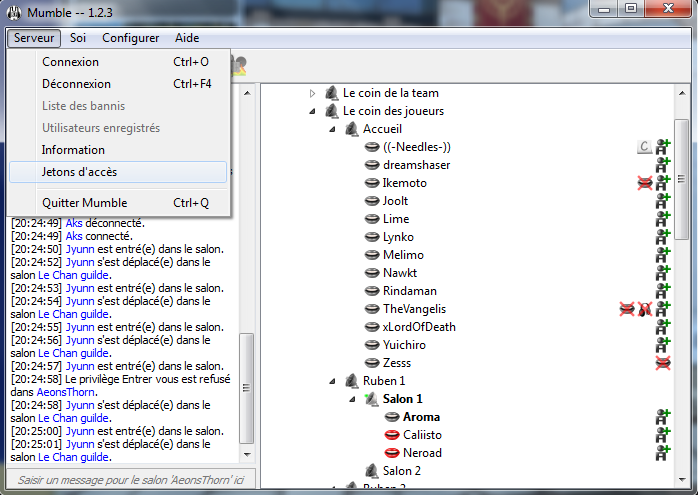Click the talk-state lips icon beside ((-Needles-))
Screen dimensions: 698x495
tap(372, 147)
